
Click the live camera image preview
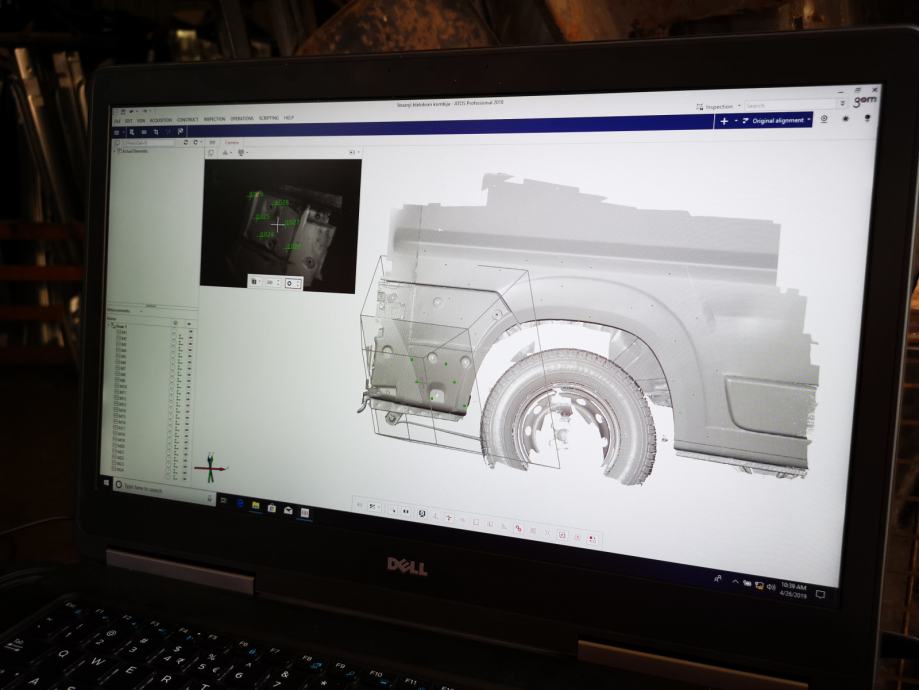pyautogui.click(x=281, y=226)
